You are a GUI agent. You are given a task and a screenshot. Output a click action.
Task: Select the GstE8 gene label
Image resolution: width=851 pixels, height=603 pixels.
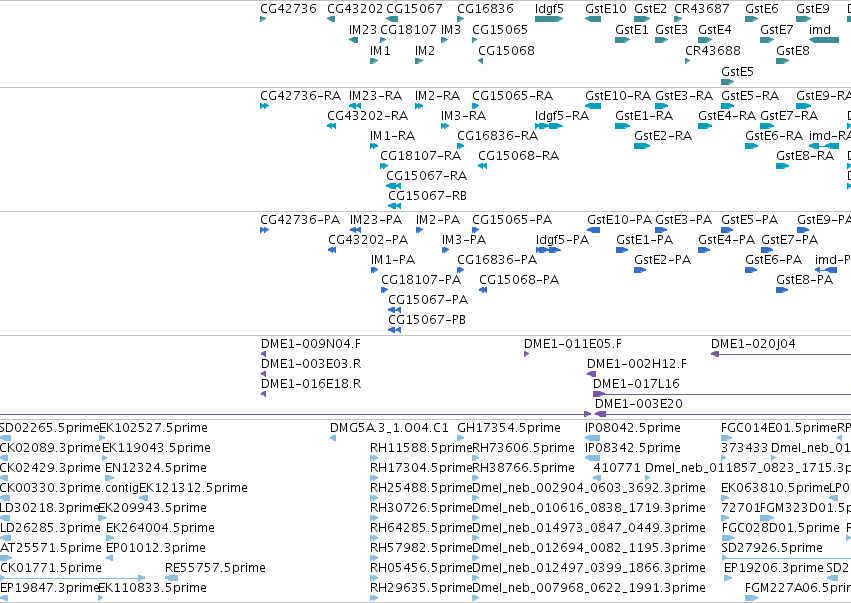pyautogui.click(x=793, y=50)
